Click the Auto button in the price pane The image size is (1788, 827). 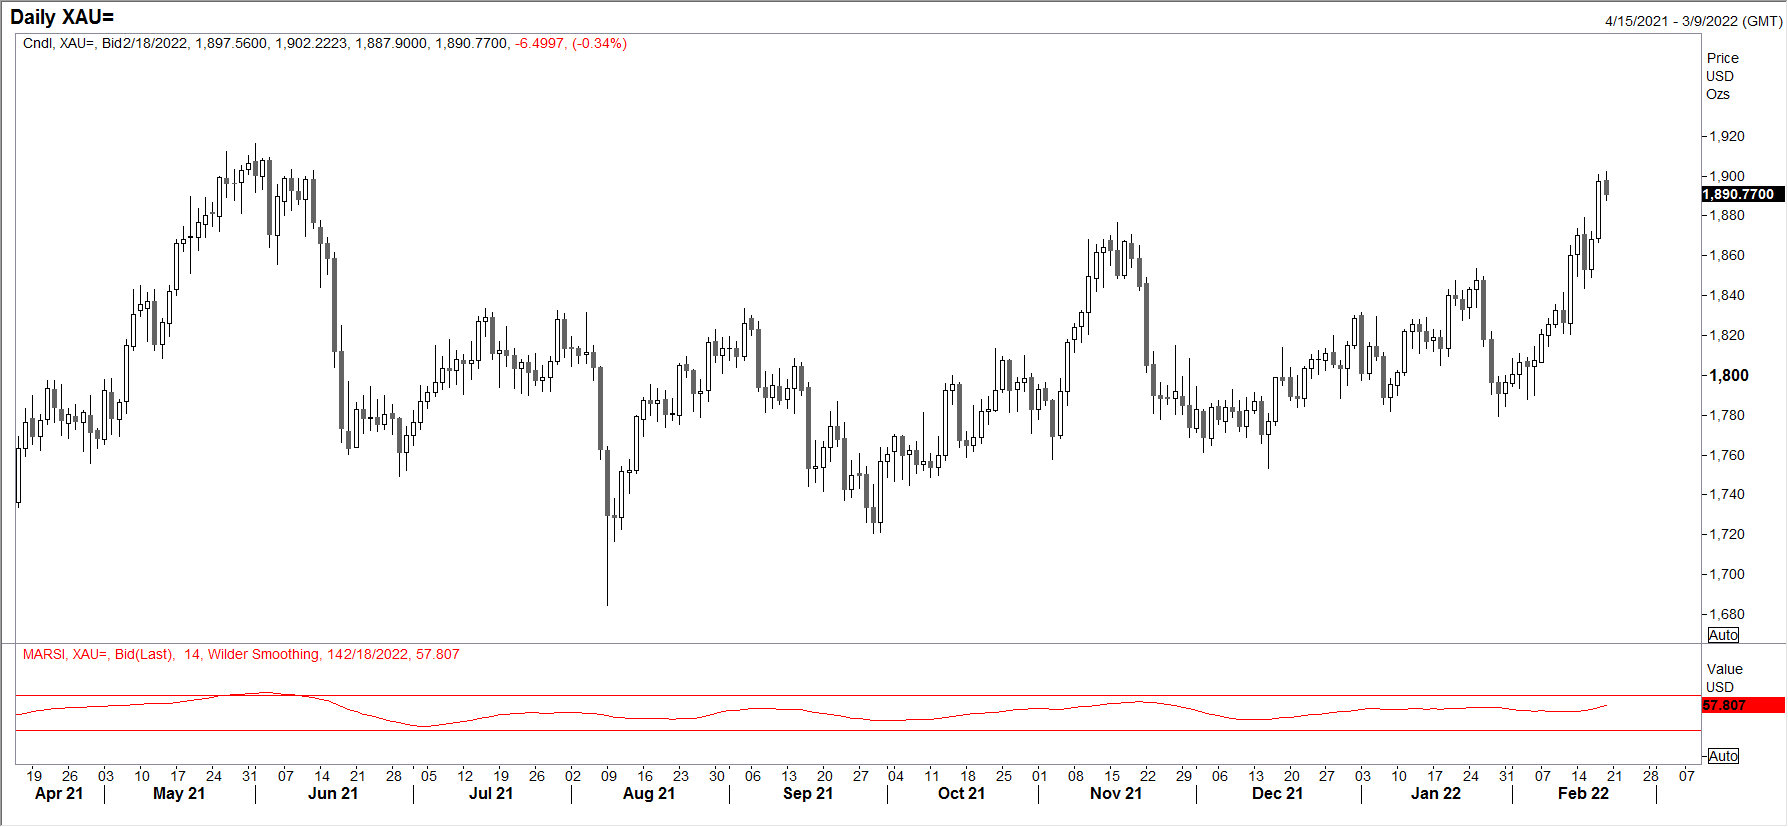tap(1723, 635)
